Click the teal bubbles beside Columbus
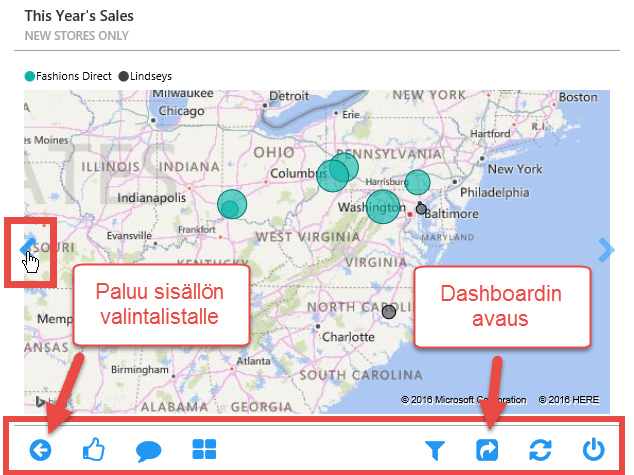Viewport: 634px width, 475px height. coord(337,172)
